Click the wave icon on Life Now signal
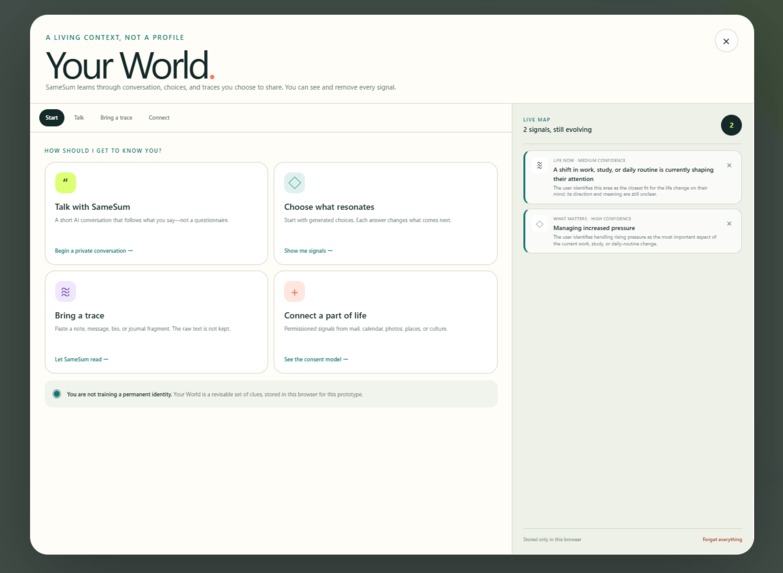 [539, 165]
